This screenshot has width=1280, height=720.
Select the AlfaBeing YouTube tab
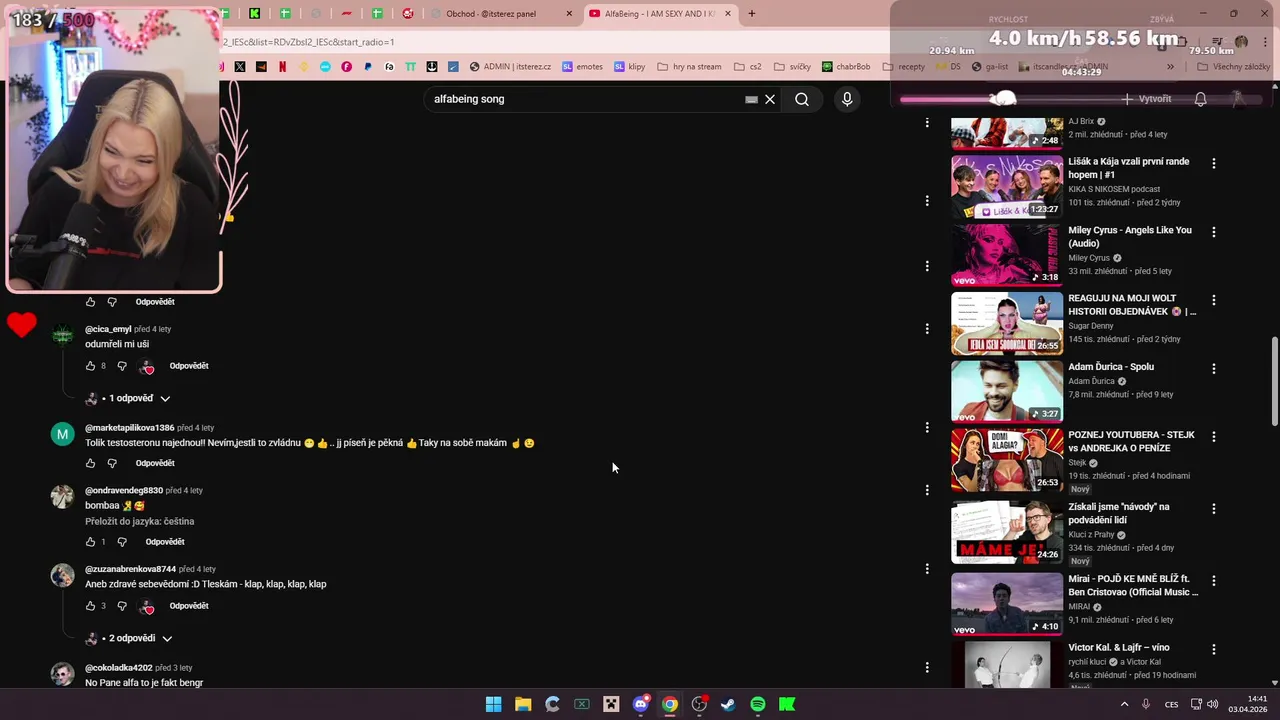click(660, 13)
